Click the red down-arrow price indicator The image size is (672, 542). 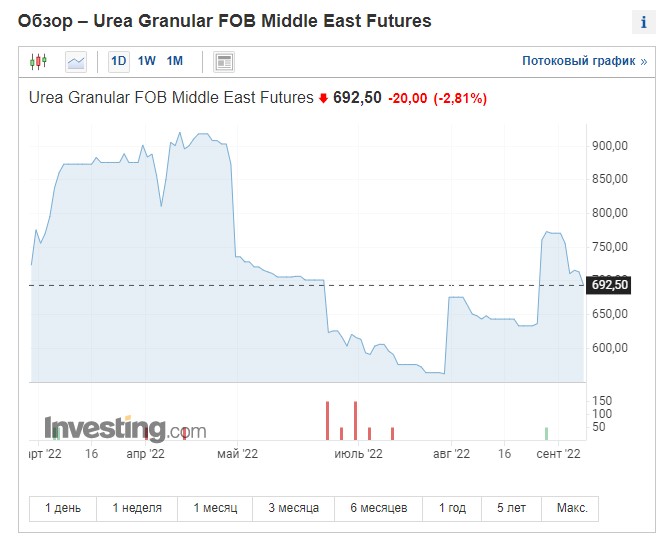pos(323,99)
